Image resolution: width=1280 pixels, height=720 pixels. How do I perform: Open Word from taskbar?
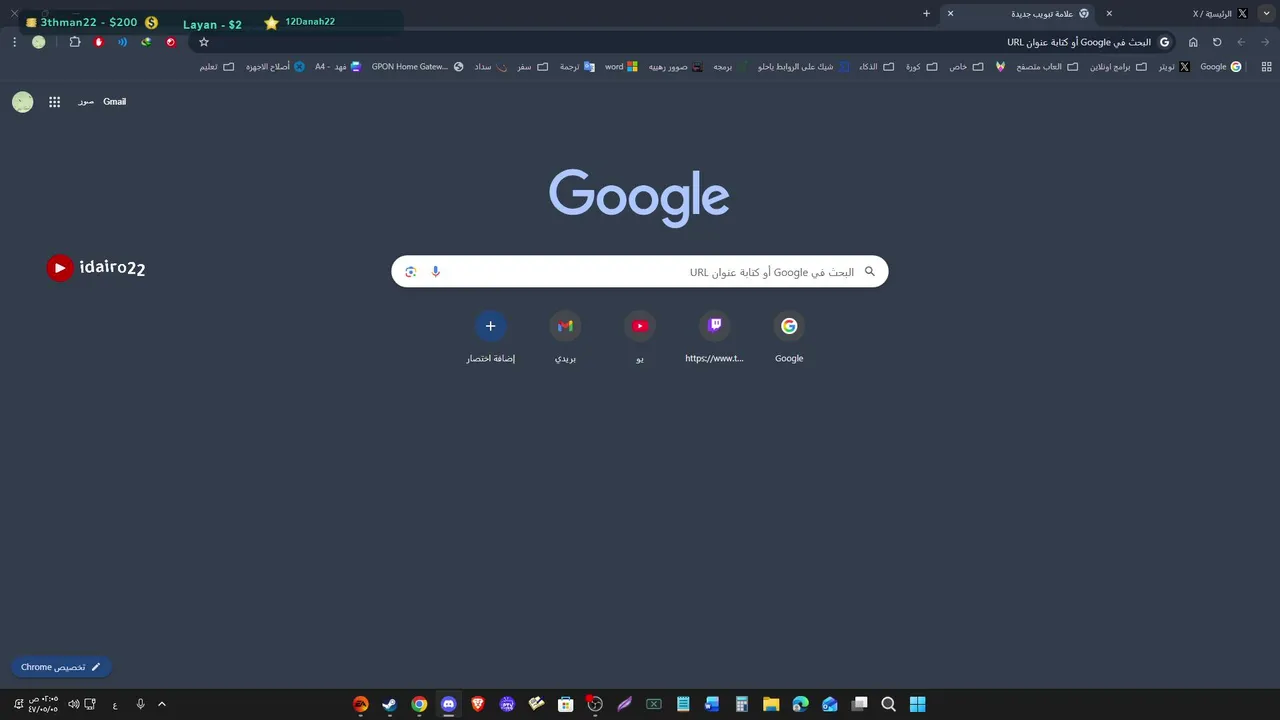click(712, 704)
